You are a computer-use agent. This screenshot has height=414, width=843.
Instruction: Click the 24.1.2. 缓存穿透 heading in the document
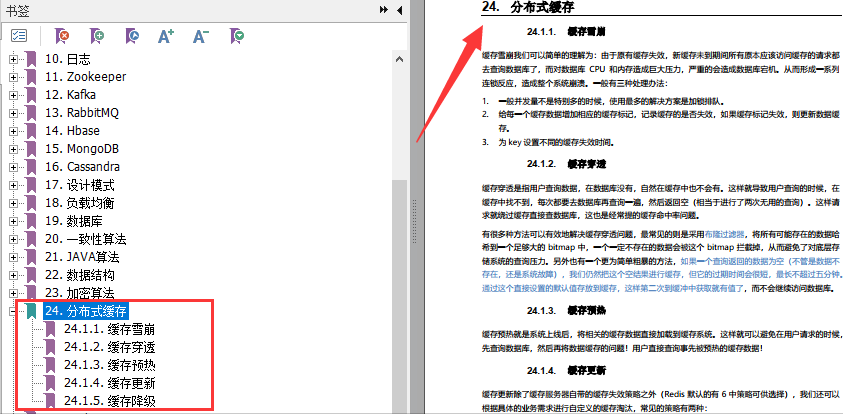(566, 163)
